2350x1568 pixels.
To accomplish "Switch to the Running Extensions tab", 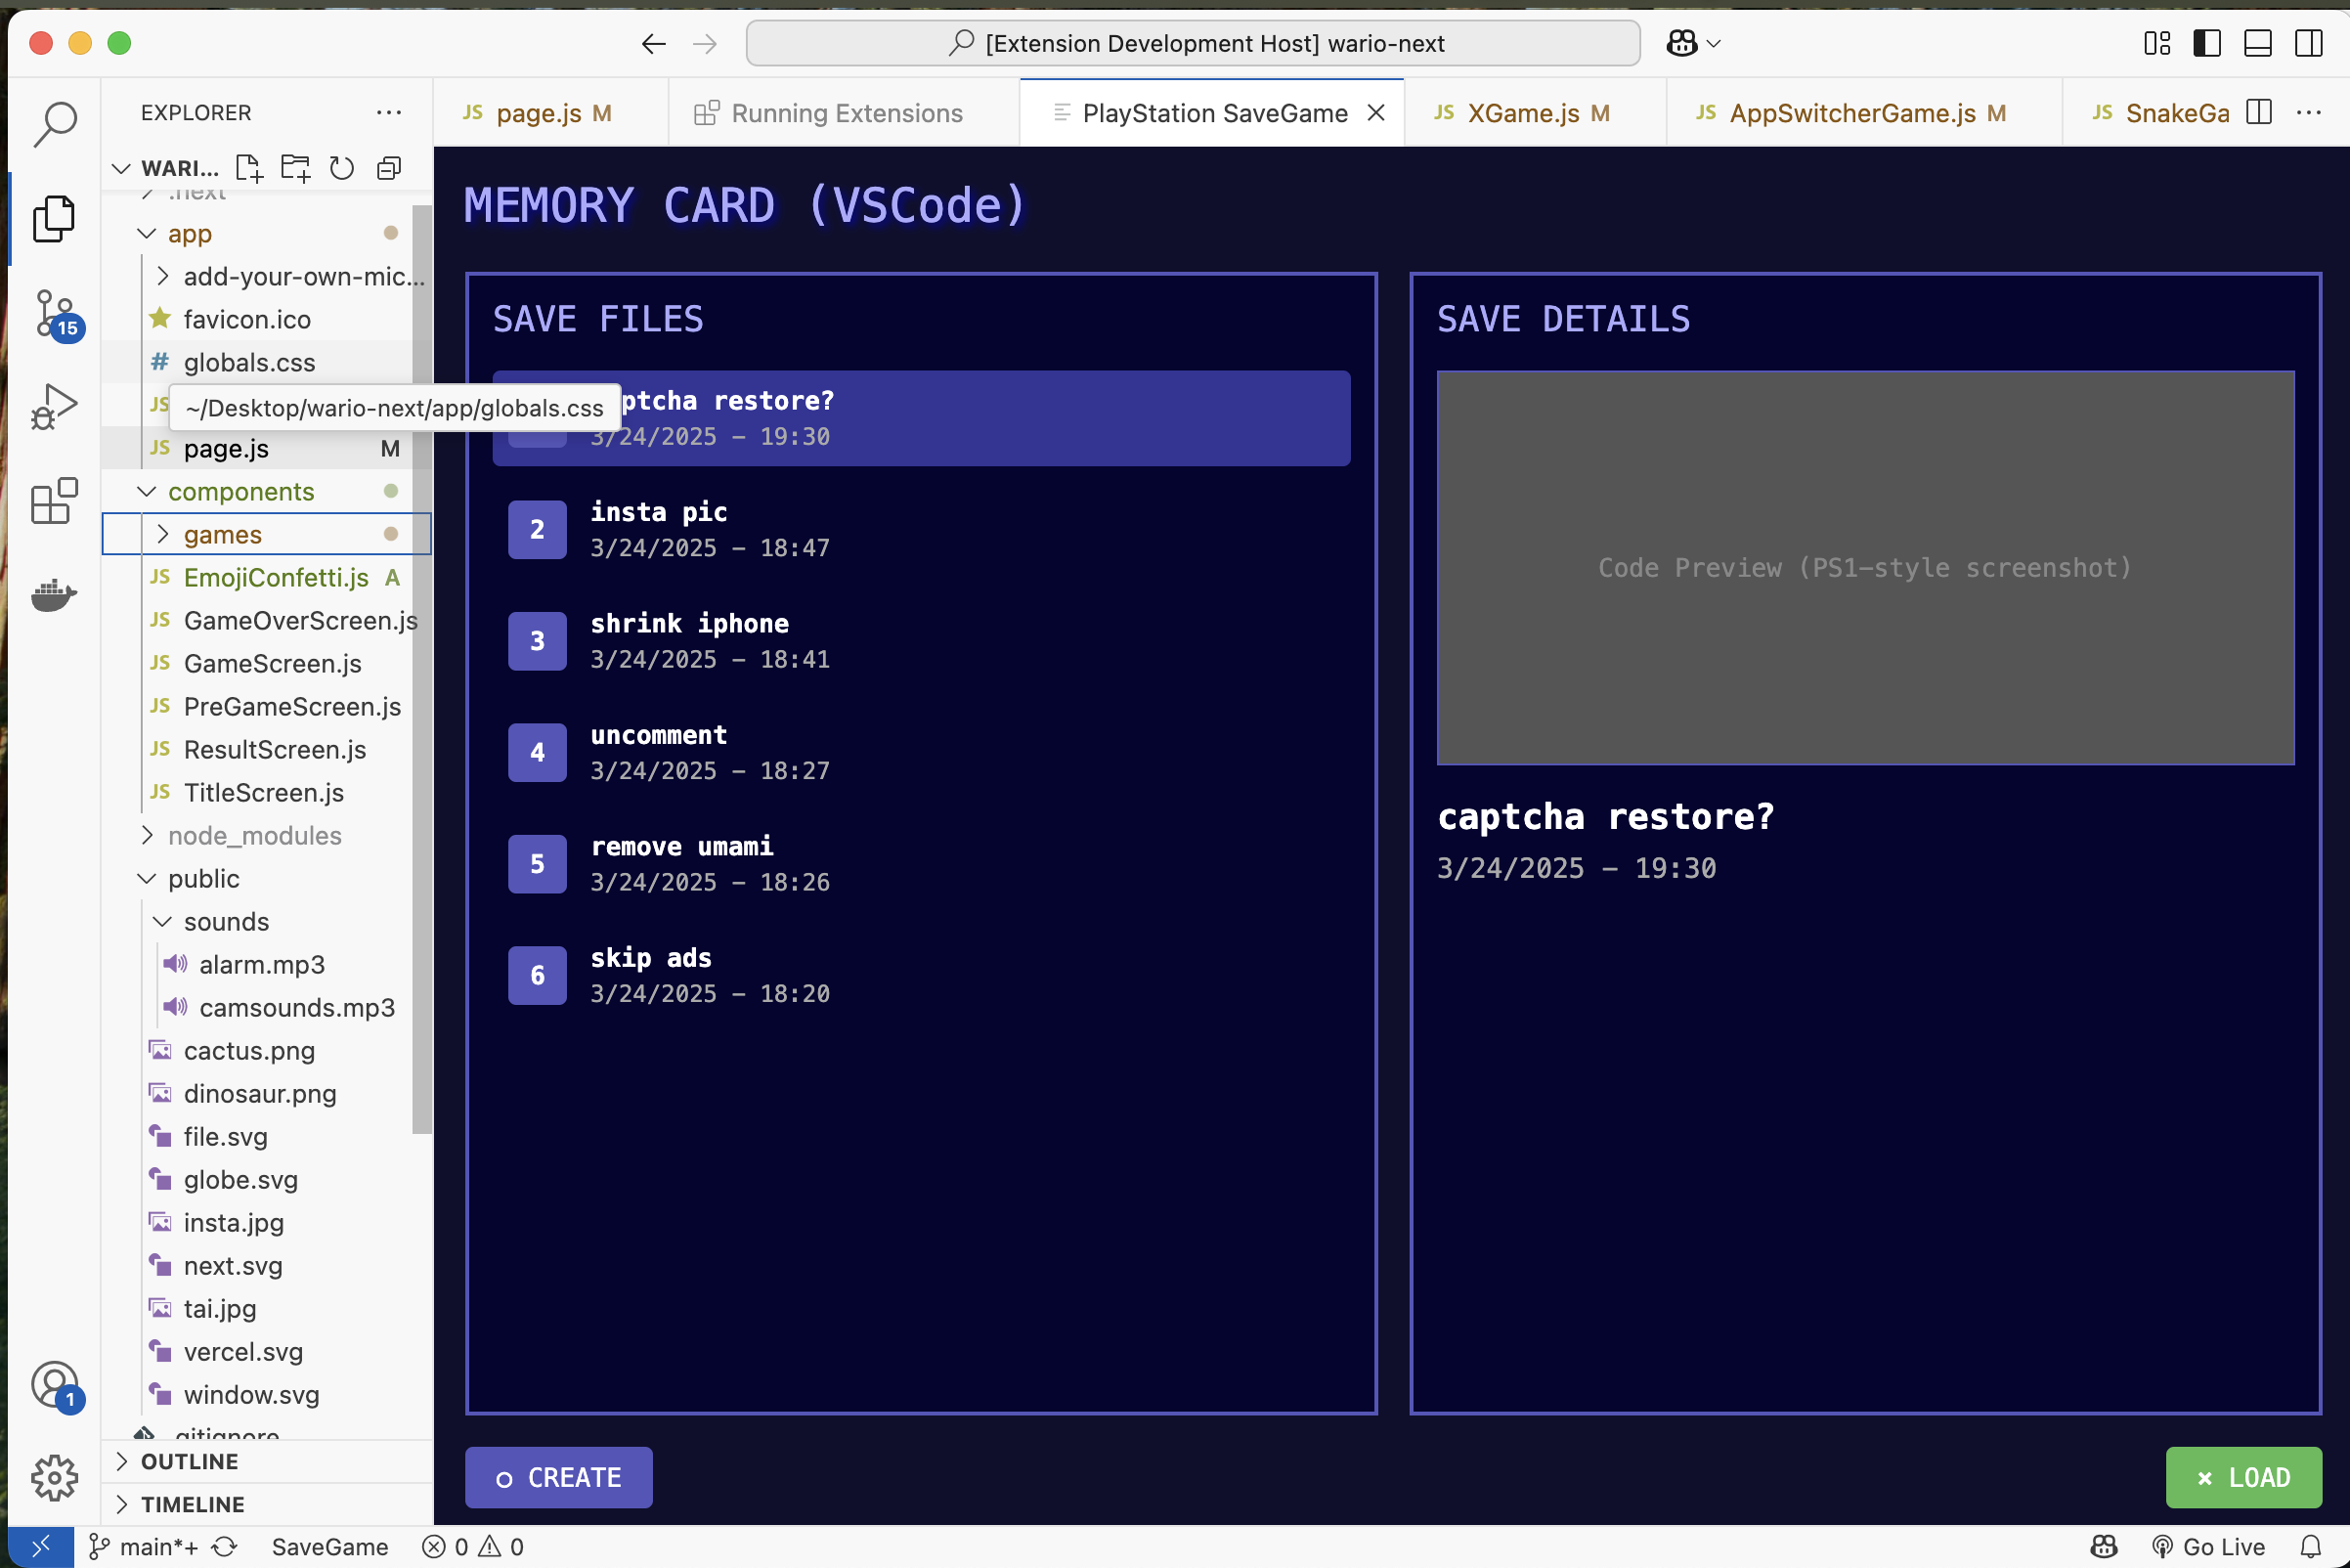I will point(846,113).
